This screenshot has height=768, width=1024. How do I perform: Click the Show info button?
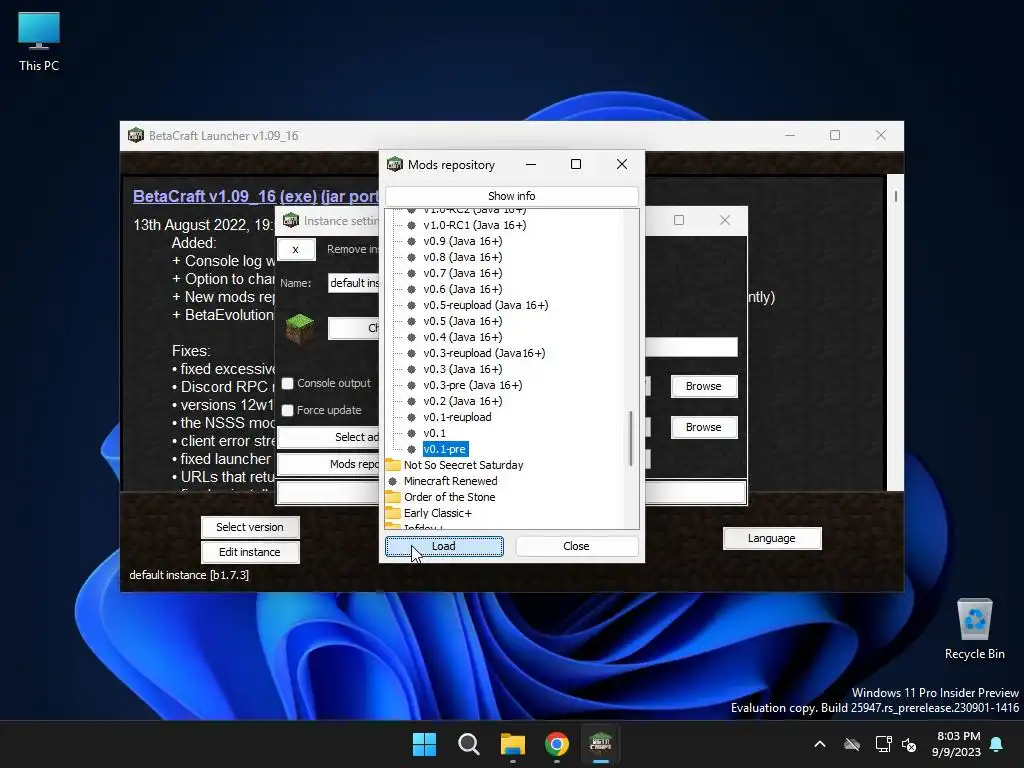(511, 196)
